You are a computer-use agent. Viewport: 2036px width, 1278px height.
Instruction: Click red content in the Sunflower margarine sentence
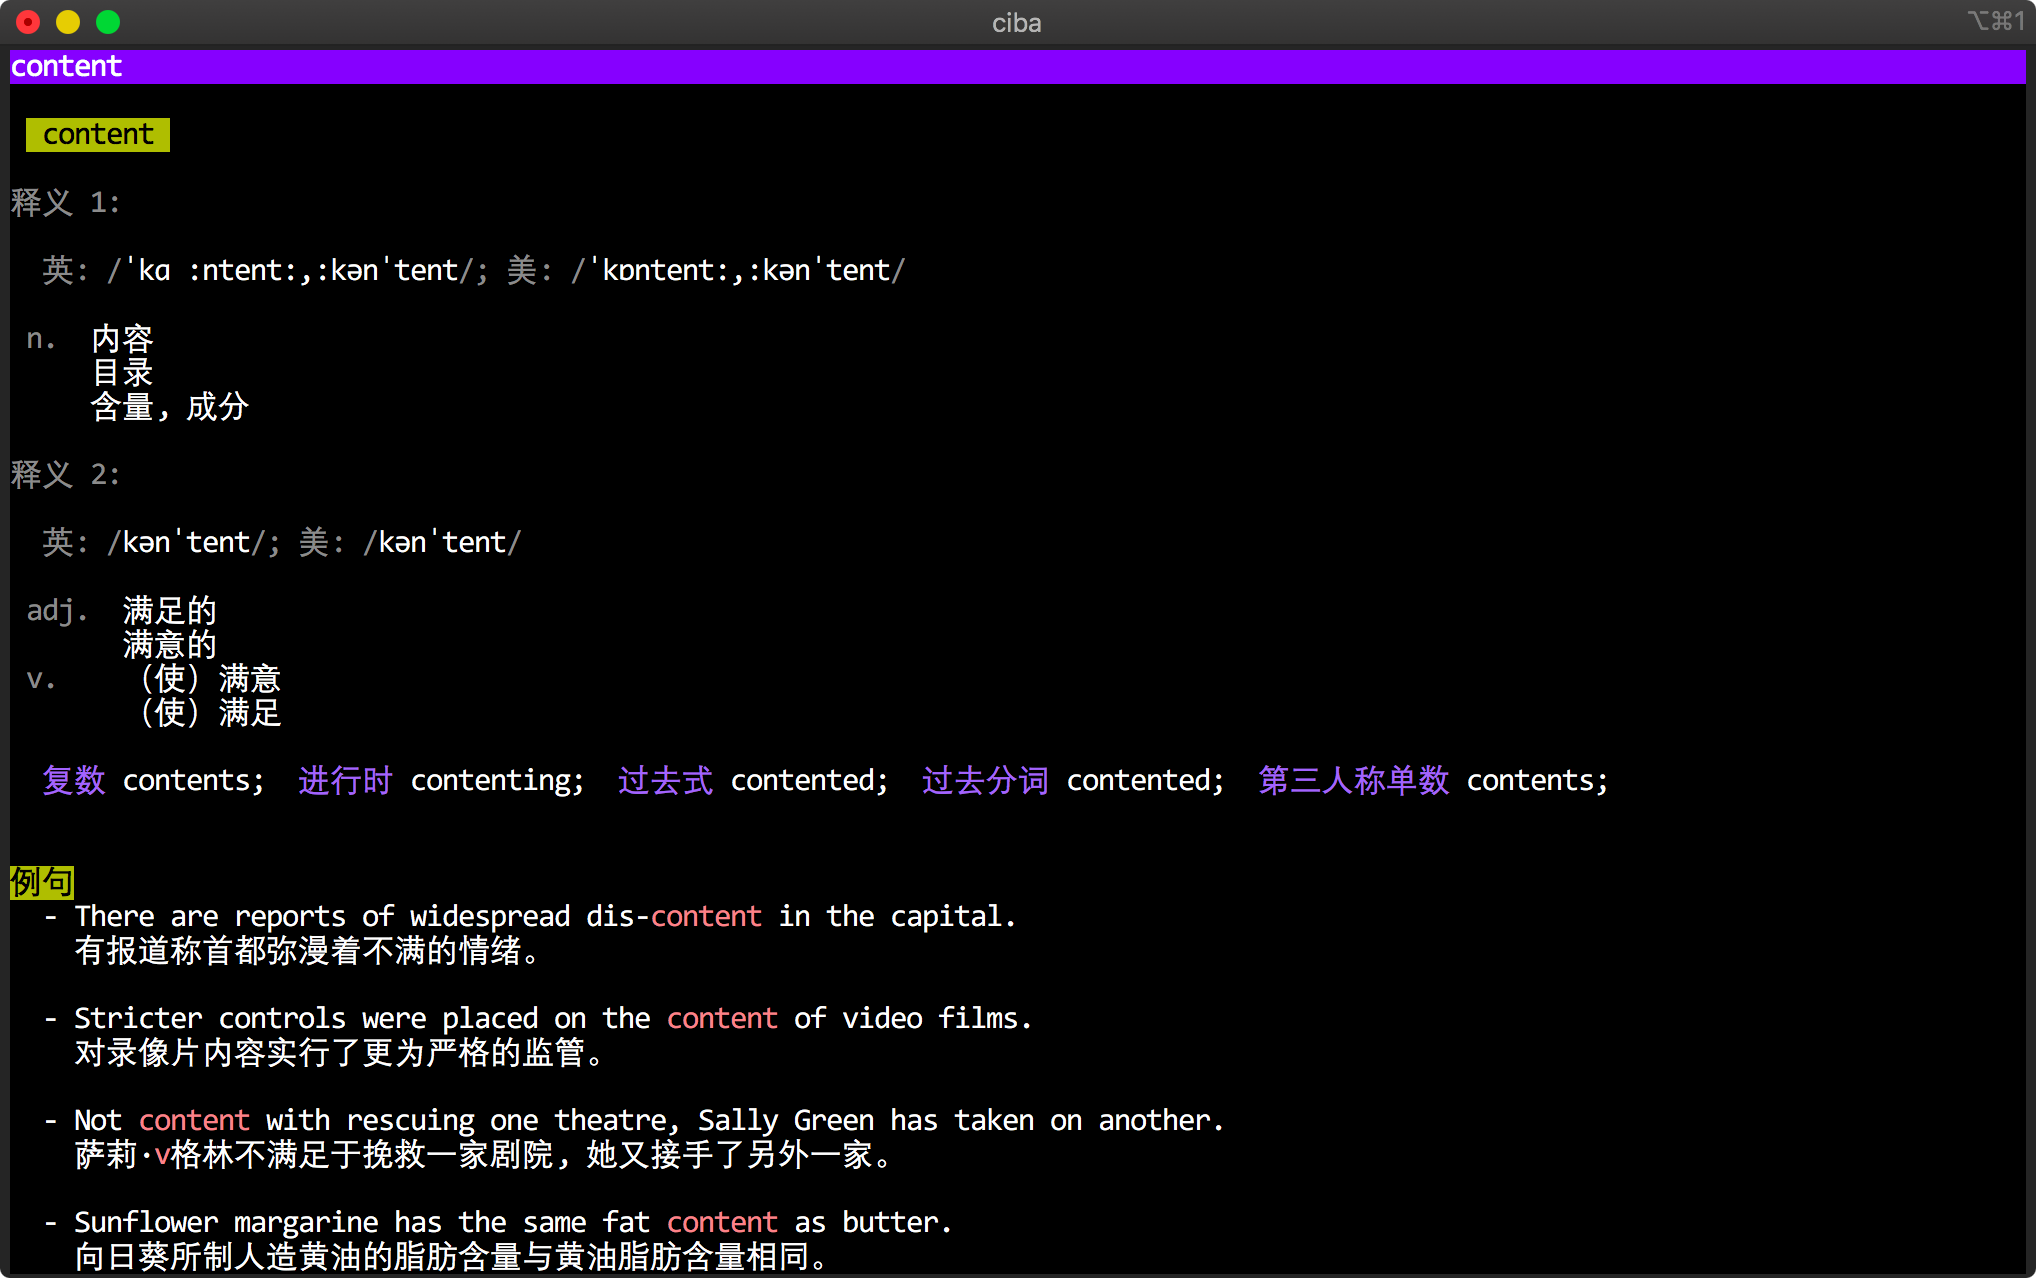[722, 1223]
